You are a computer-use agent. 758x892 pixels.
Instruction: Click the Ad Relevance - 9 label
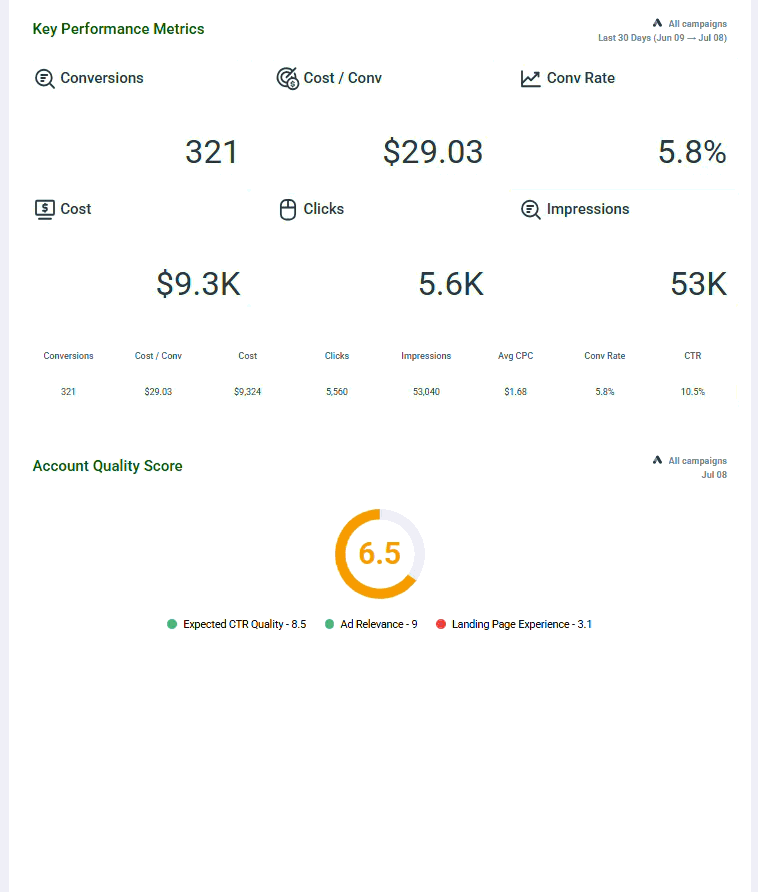[x=379, y=625]
